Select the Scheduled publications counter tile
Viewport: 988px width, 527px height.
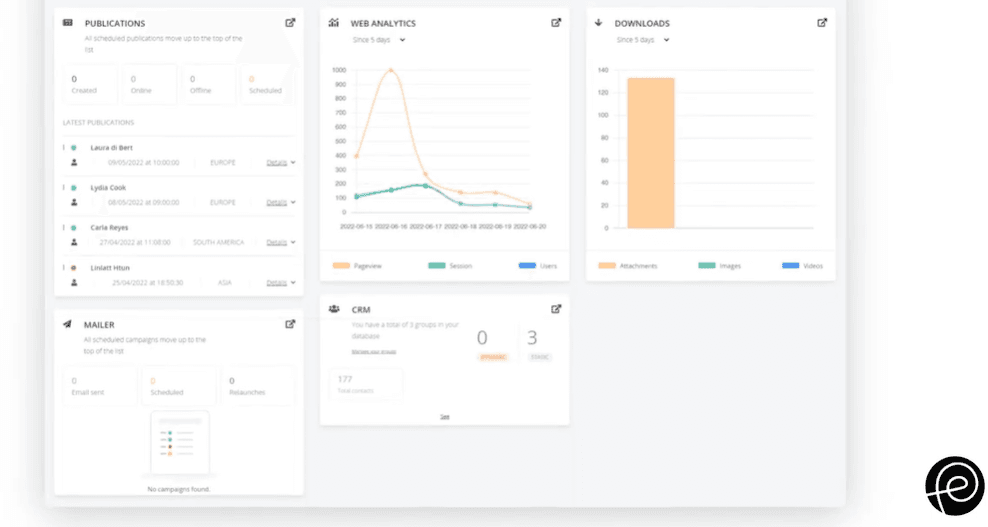click(x=265, y=85)
